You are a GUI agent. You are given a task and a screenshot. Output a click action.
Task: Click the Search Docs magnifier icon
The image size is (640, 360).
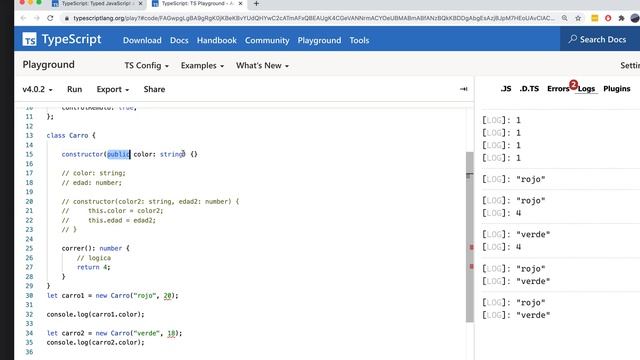(x=573, y=39)
